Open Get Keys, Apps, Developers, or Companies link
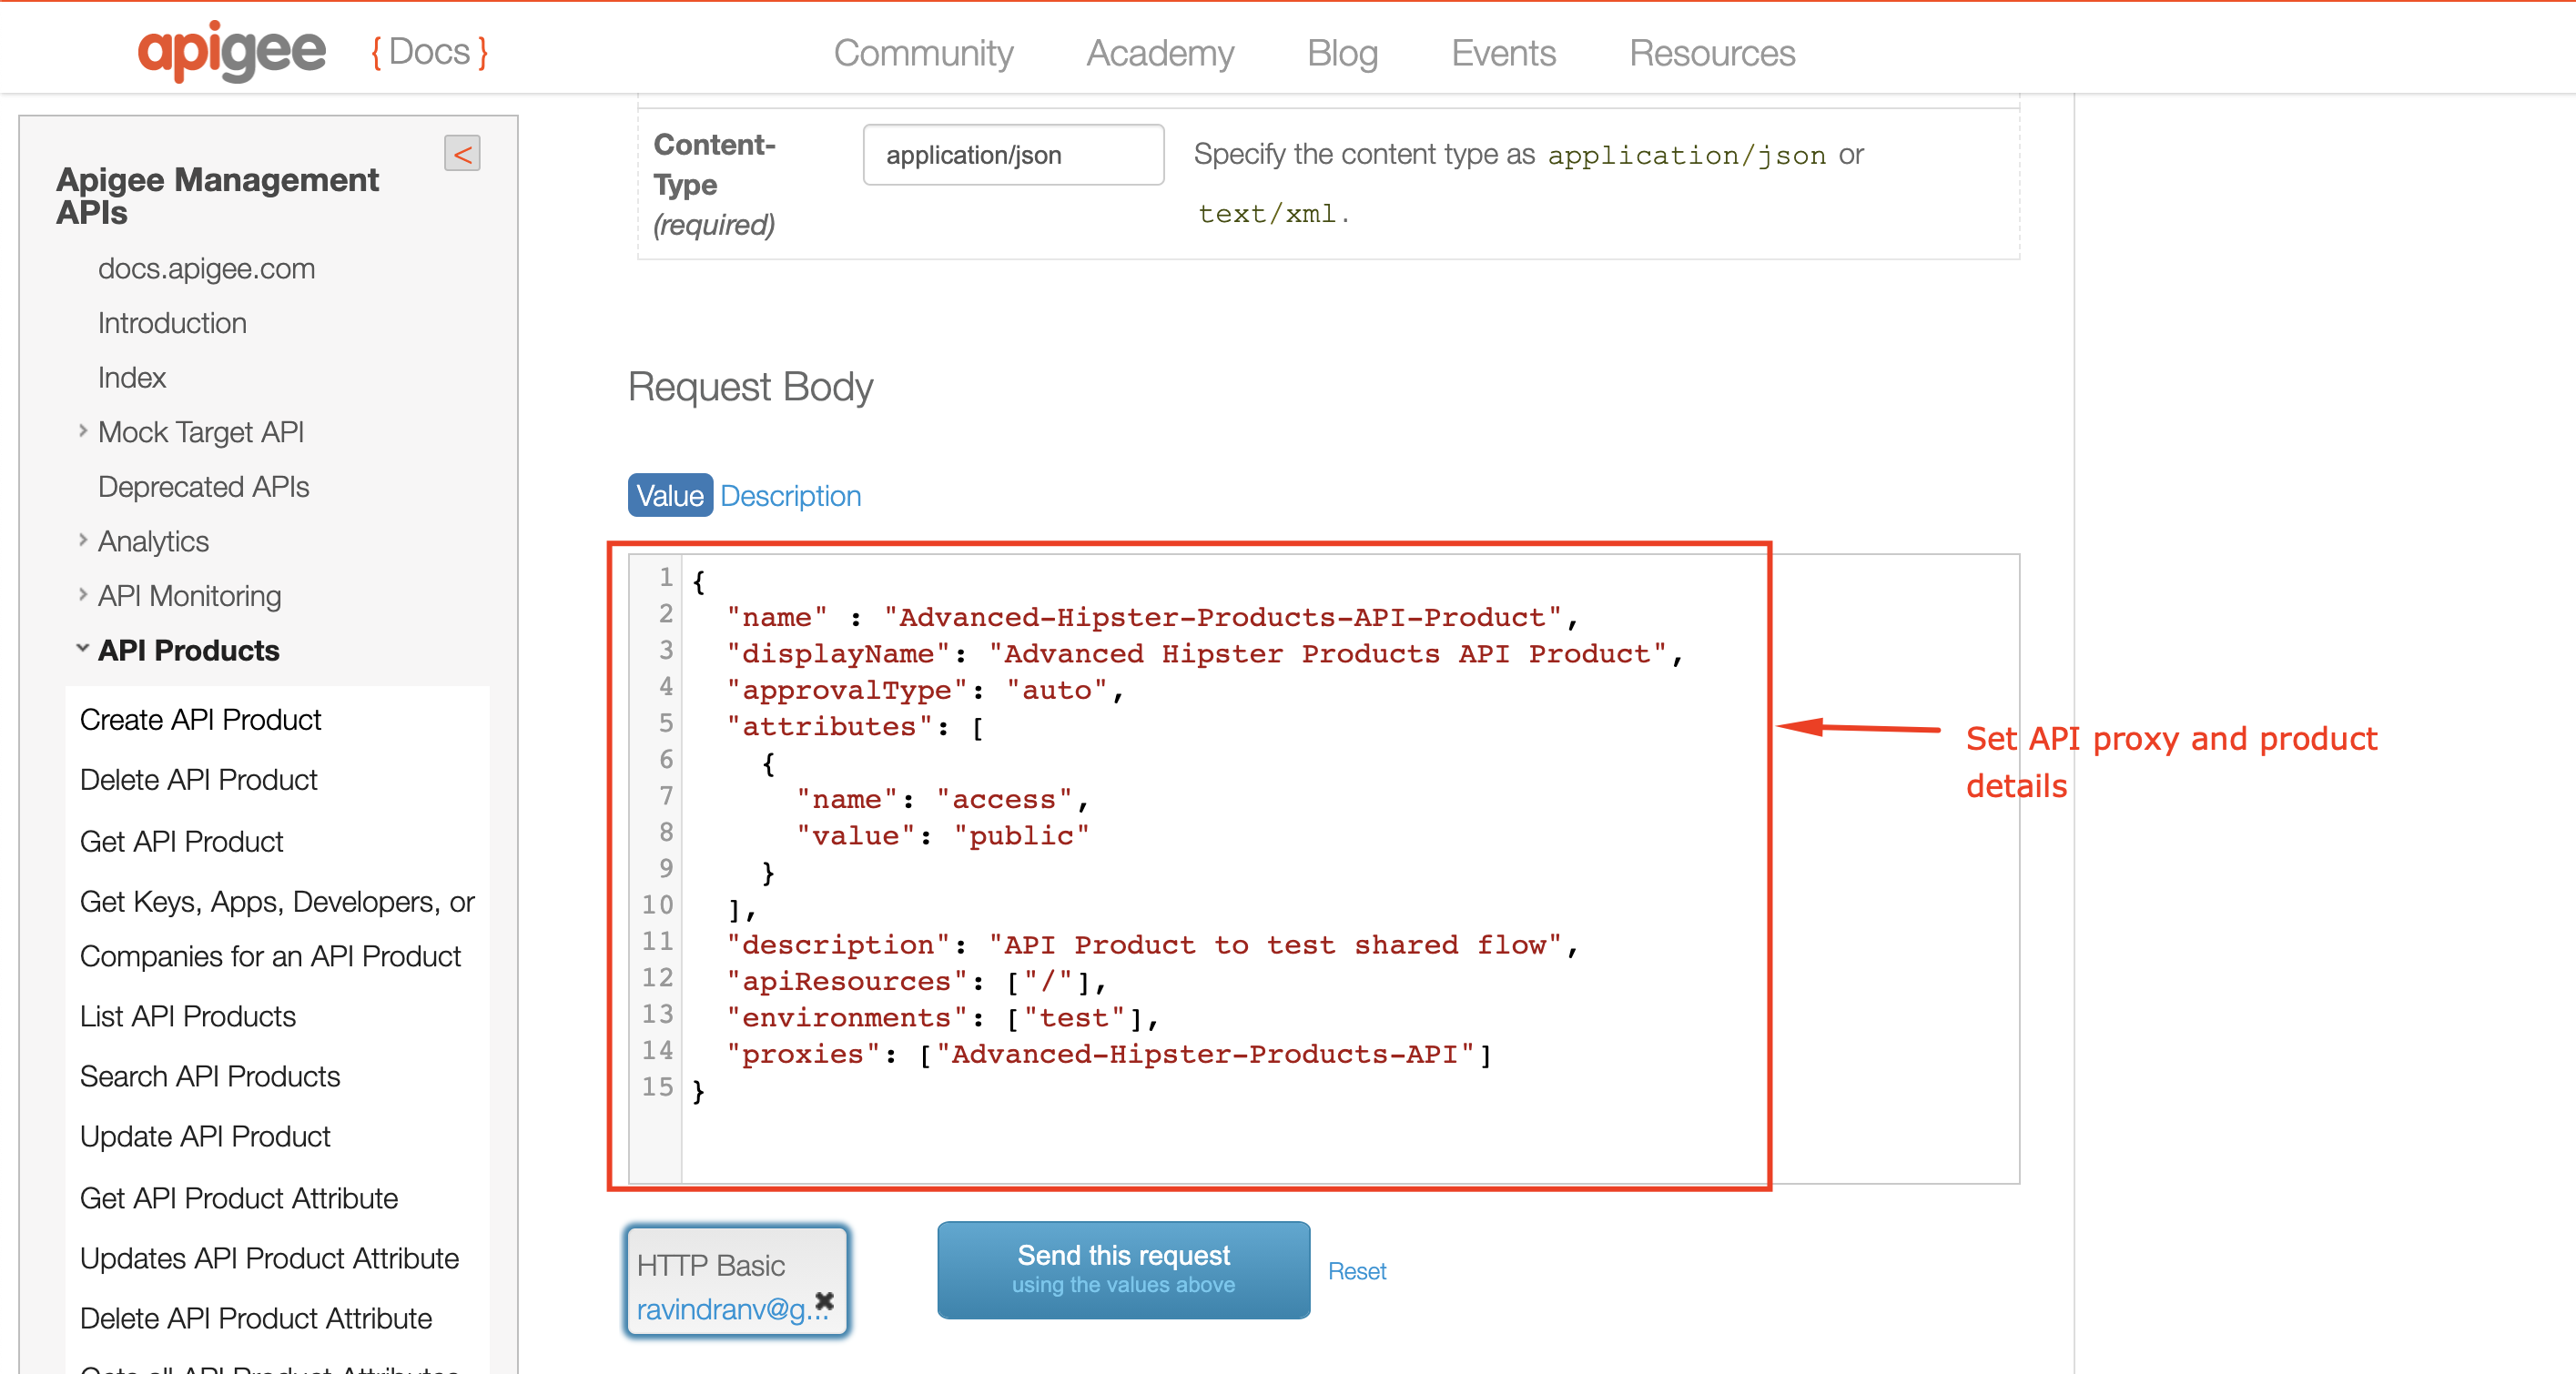 pyautogui.click(x=277, y=928)
